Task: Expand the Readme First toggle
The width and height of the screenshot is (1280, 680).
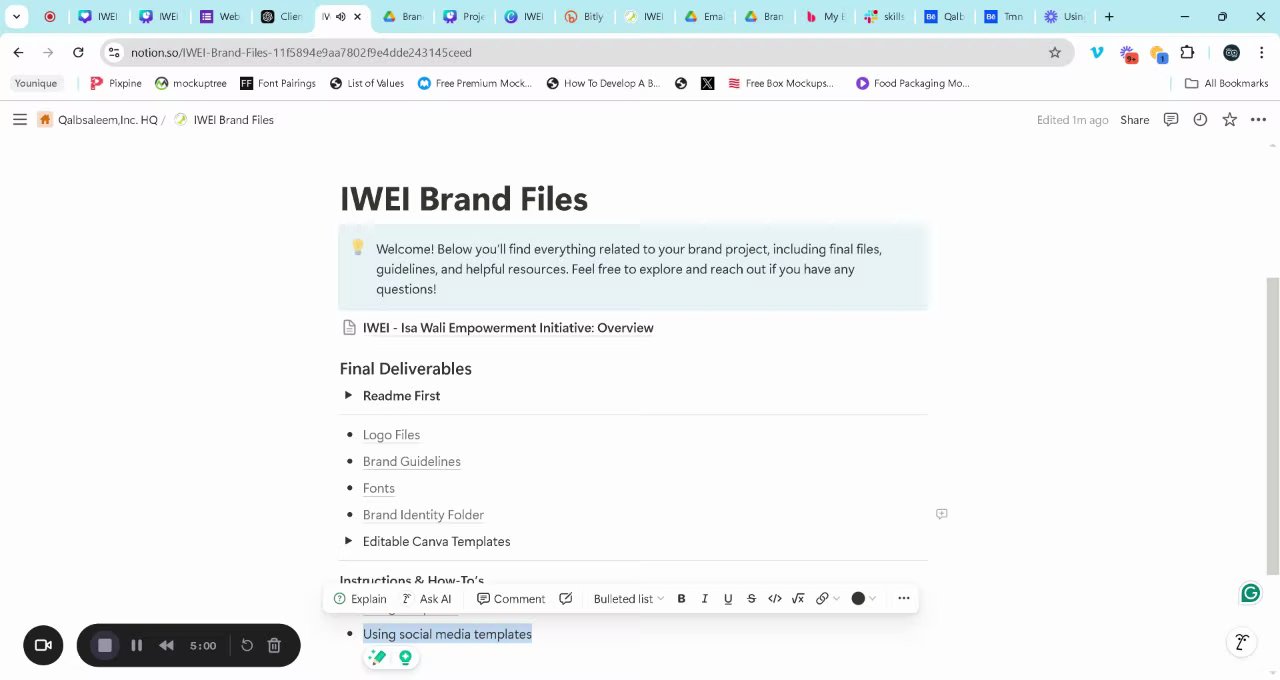Action: point(348,396)
